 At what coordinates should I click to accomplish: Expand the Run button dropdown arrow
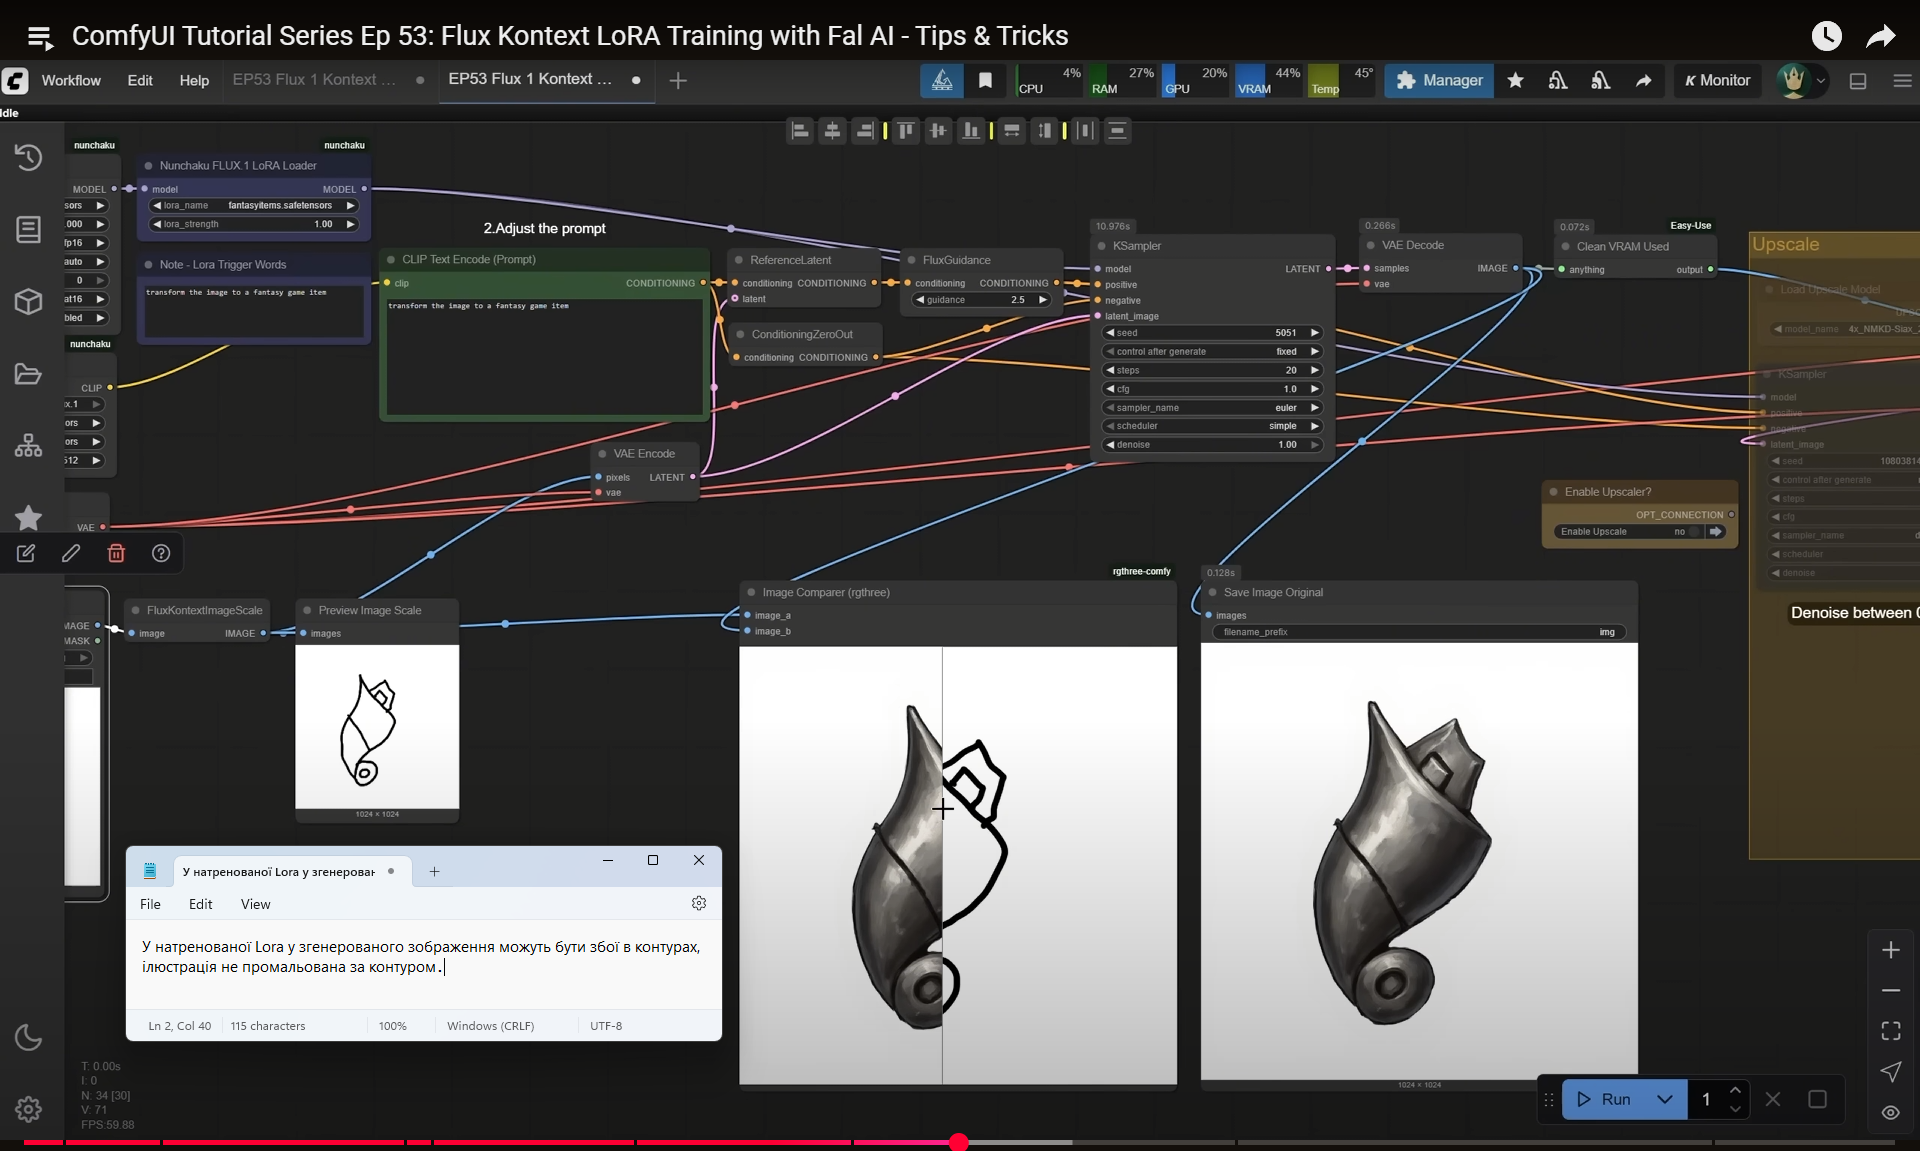1664,1099
